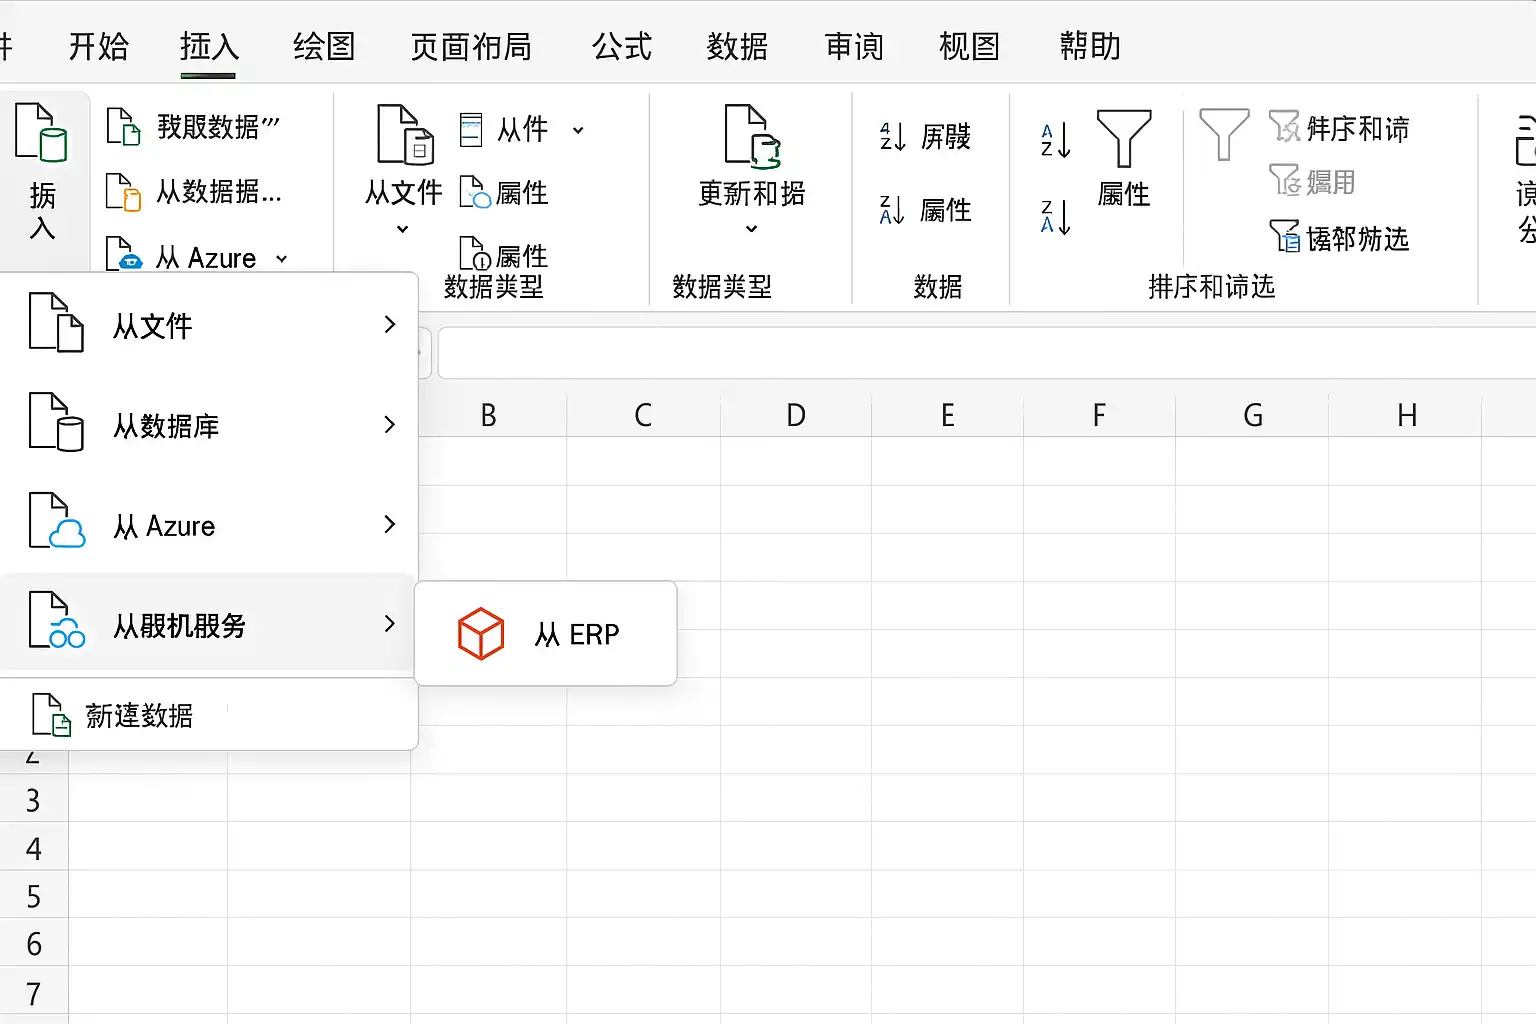Click the orange-accented 从数据 document icon in ribbon
The width and height of the screenshot is (1536, 1024).
(x=123, y=192)
